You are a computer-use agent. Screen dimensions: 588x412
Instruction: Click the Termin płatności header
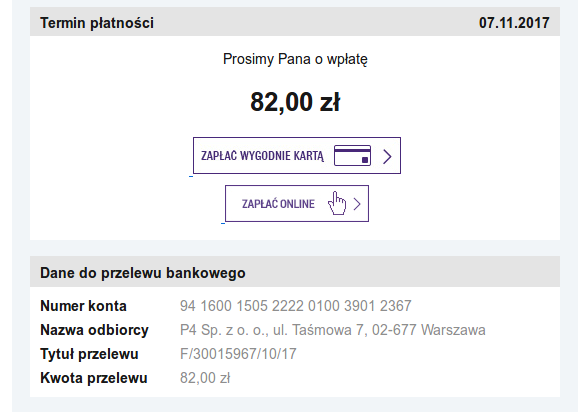[97, 23]
